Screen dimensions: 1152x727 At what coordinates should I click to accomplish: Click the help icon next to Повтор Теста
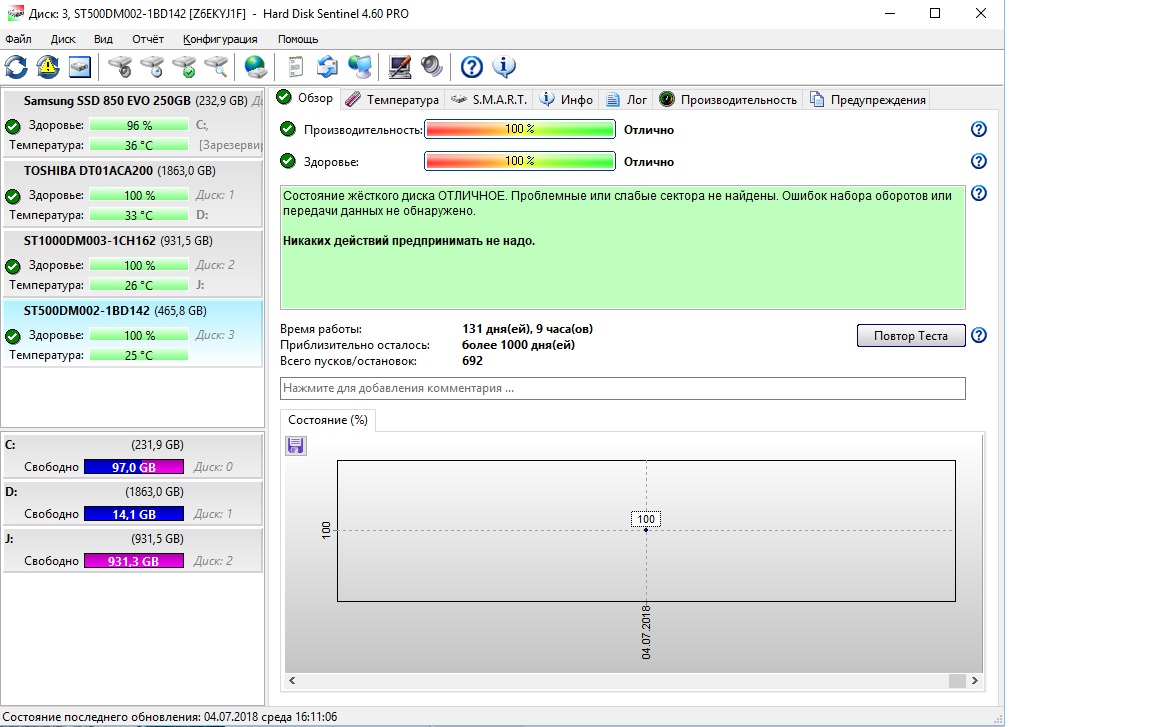(x=979, y=336)
